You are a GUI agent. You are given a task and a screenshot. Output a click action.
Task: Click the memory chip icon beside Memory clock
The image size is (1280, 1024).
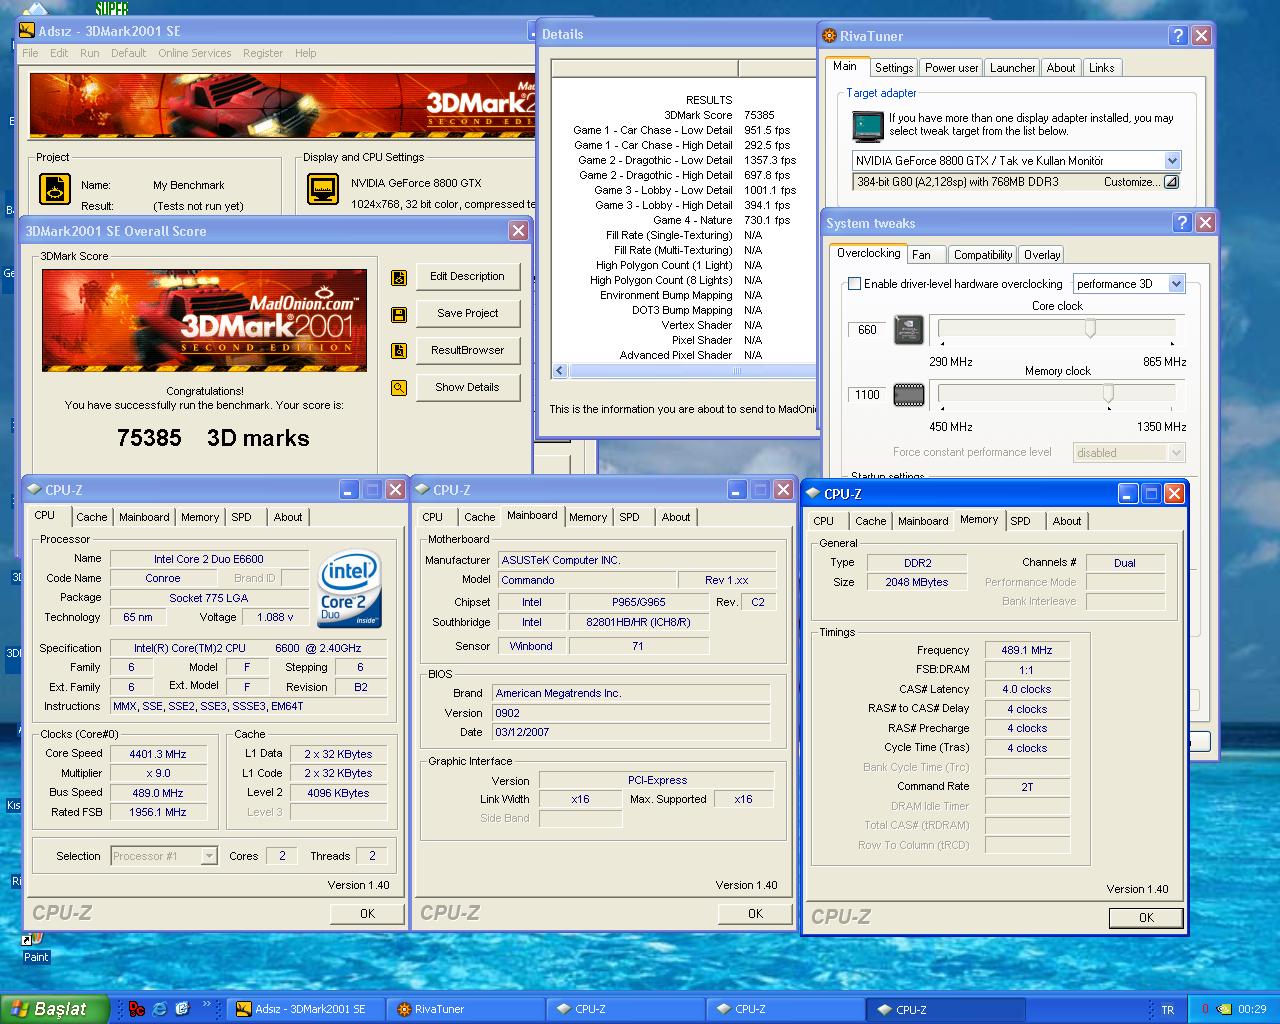coord(908,395)
